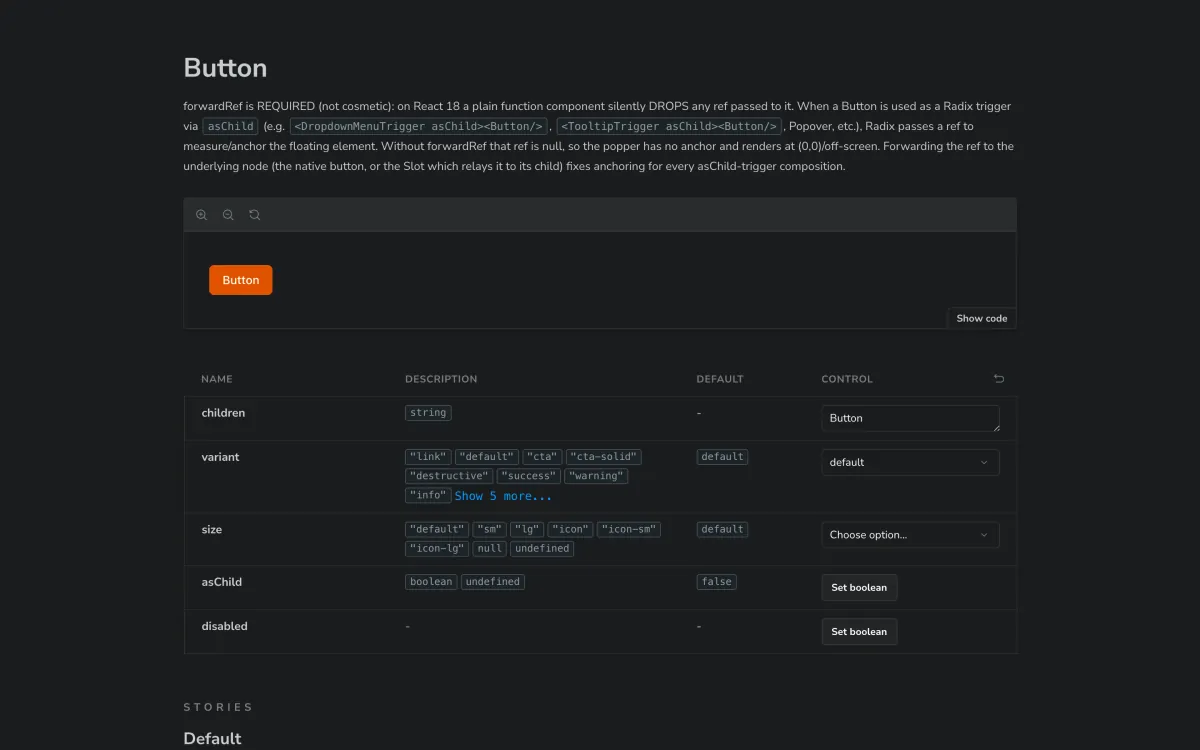The width and height of the screenshot is (1200, 750).
Task: Click the inline asChild code tag in description
Action: click(231, 126)
